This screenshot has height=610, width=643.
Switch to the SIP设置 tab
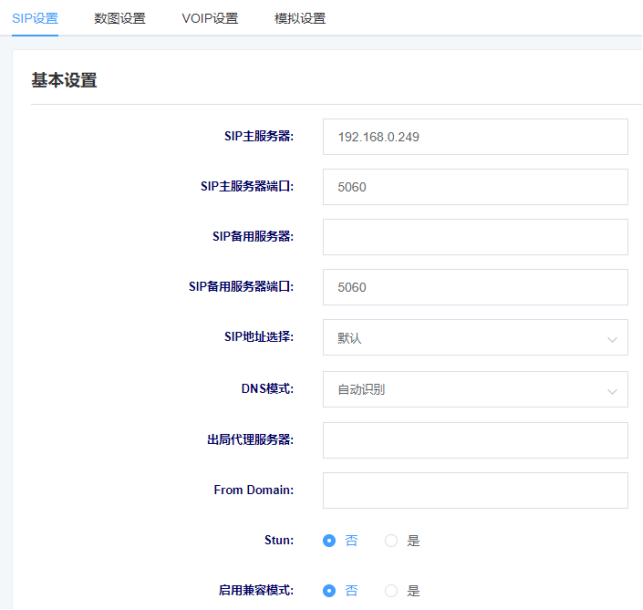35,18
